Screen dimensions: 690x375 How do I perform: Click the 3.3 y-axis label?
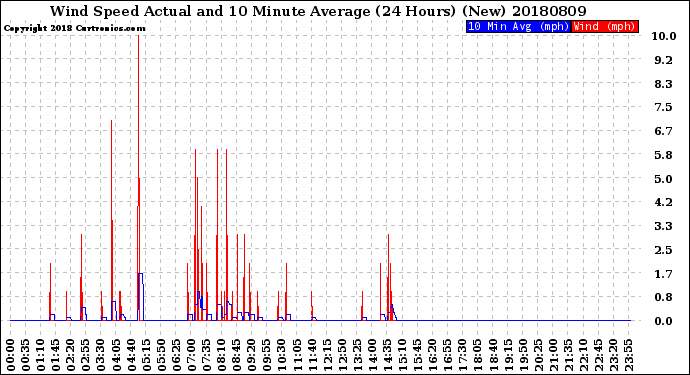click(x=664, y=226)
